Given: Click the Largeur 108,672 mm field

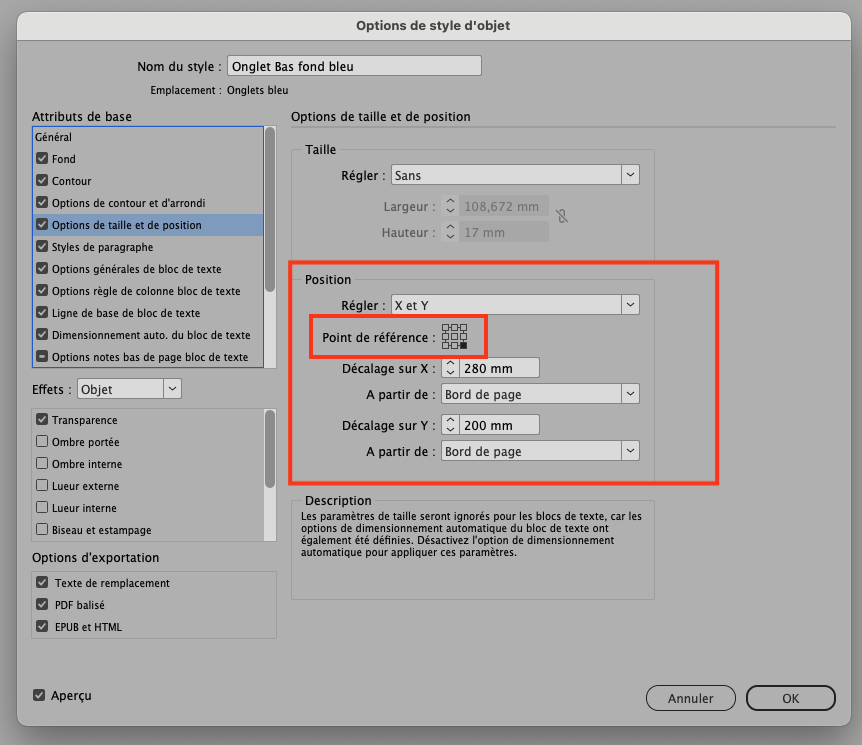Looking at the screenshot, I should click(504, 206).
